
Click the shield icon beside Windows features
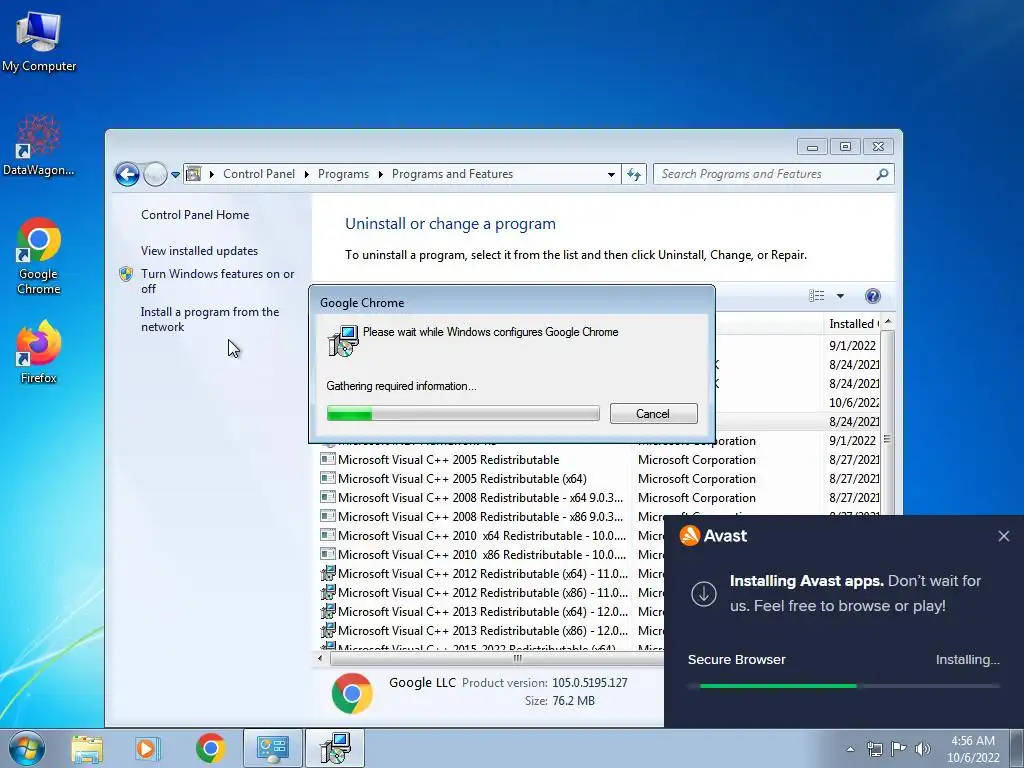[126, 274]
